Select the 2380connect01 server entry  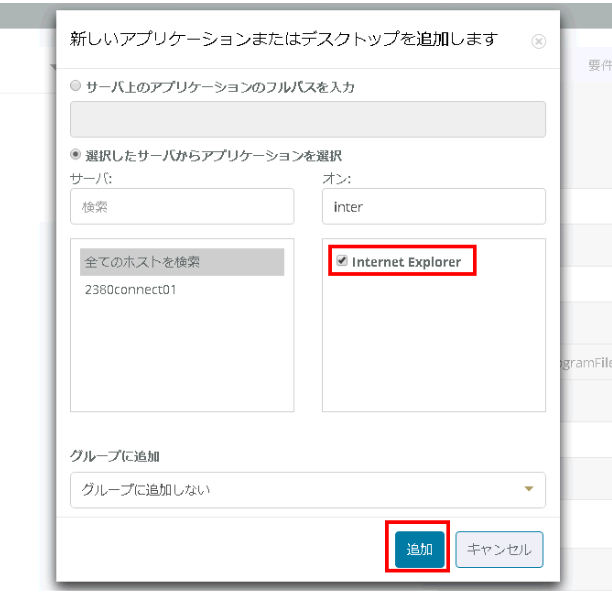tap(131, 289)
